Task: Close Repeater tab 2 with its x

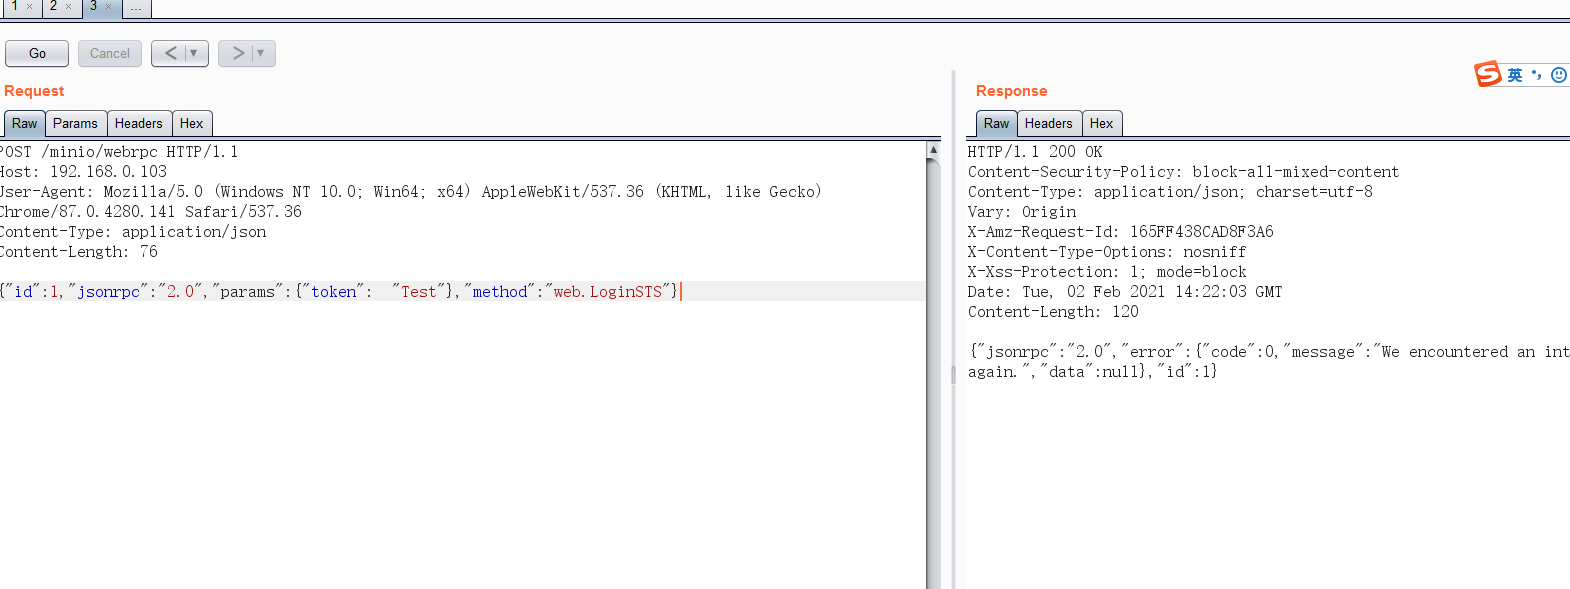Action: click(68, 7)
